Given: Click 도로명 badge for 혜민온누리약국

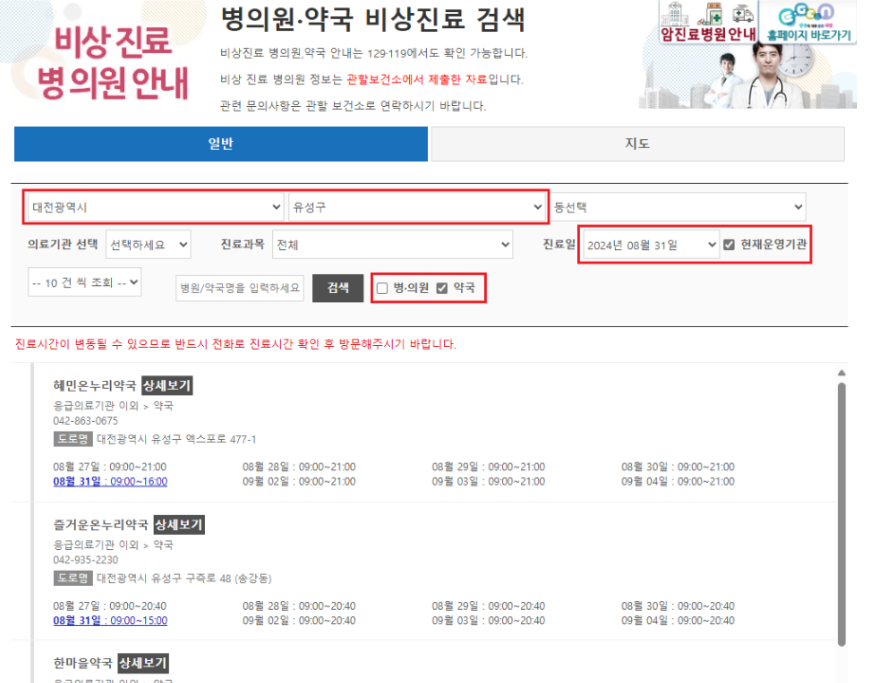Looking at the screenshot, I should pos(73,439).
